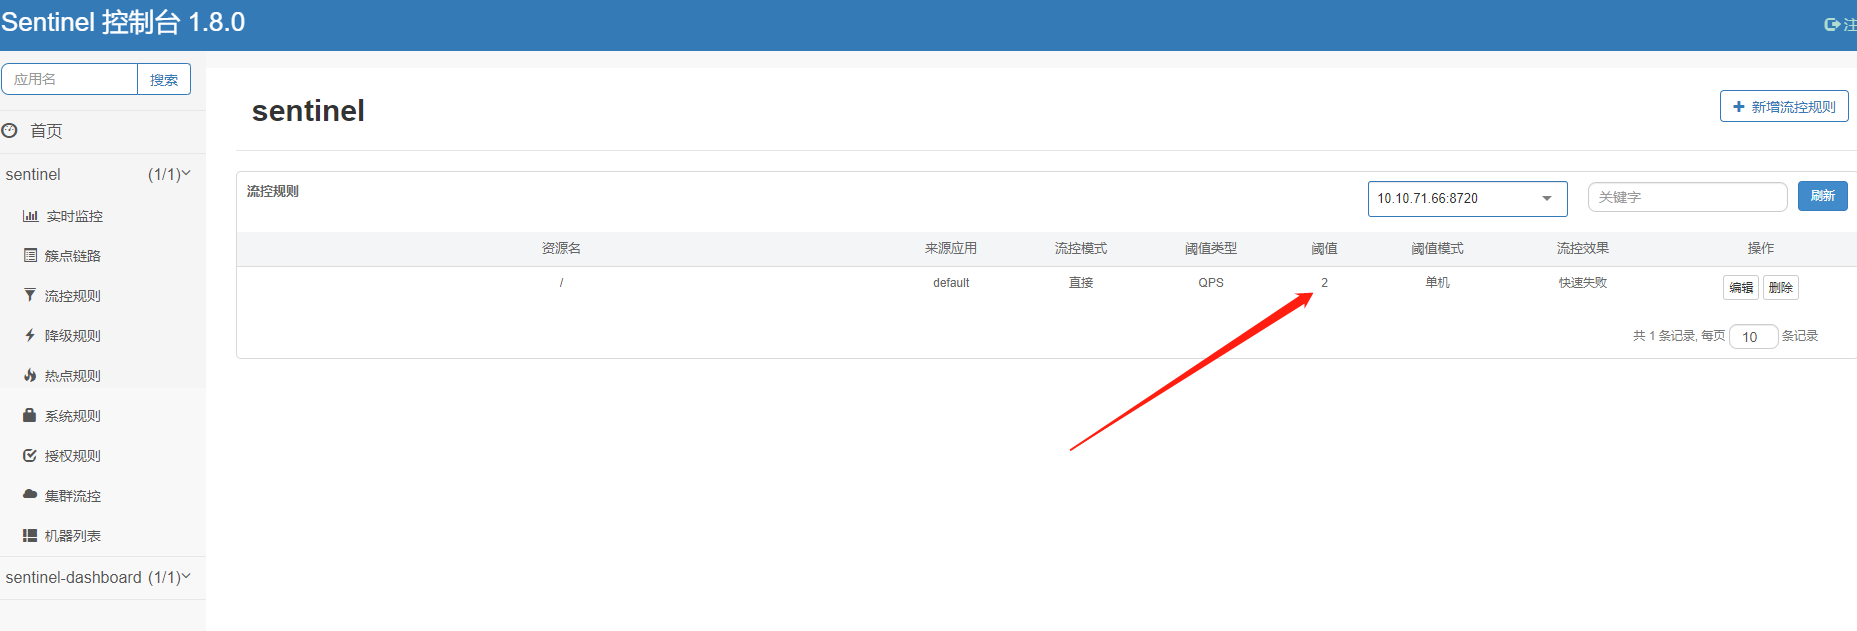Click the 机器列表 grid icon
This screenshot has height=631, width=1857.
(x=30, y=535)
